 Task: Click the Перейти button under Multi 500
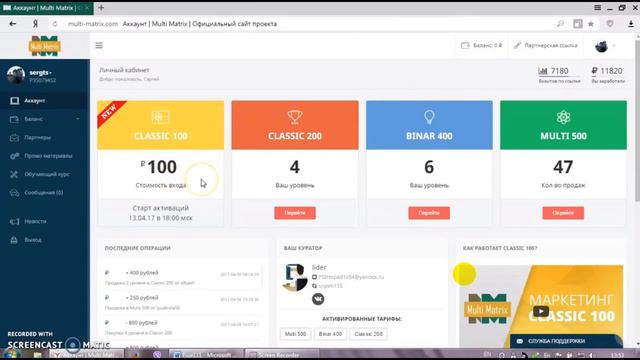[x=563, y=213]
